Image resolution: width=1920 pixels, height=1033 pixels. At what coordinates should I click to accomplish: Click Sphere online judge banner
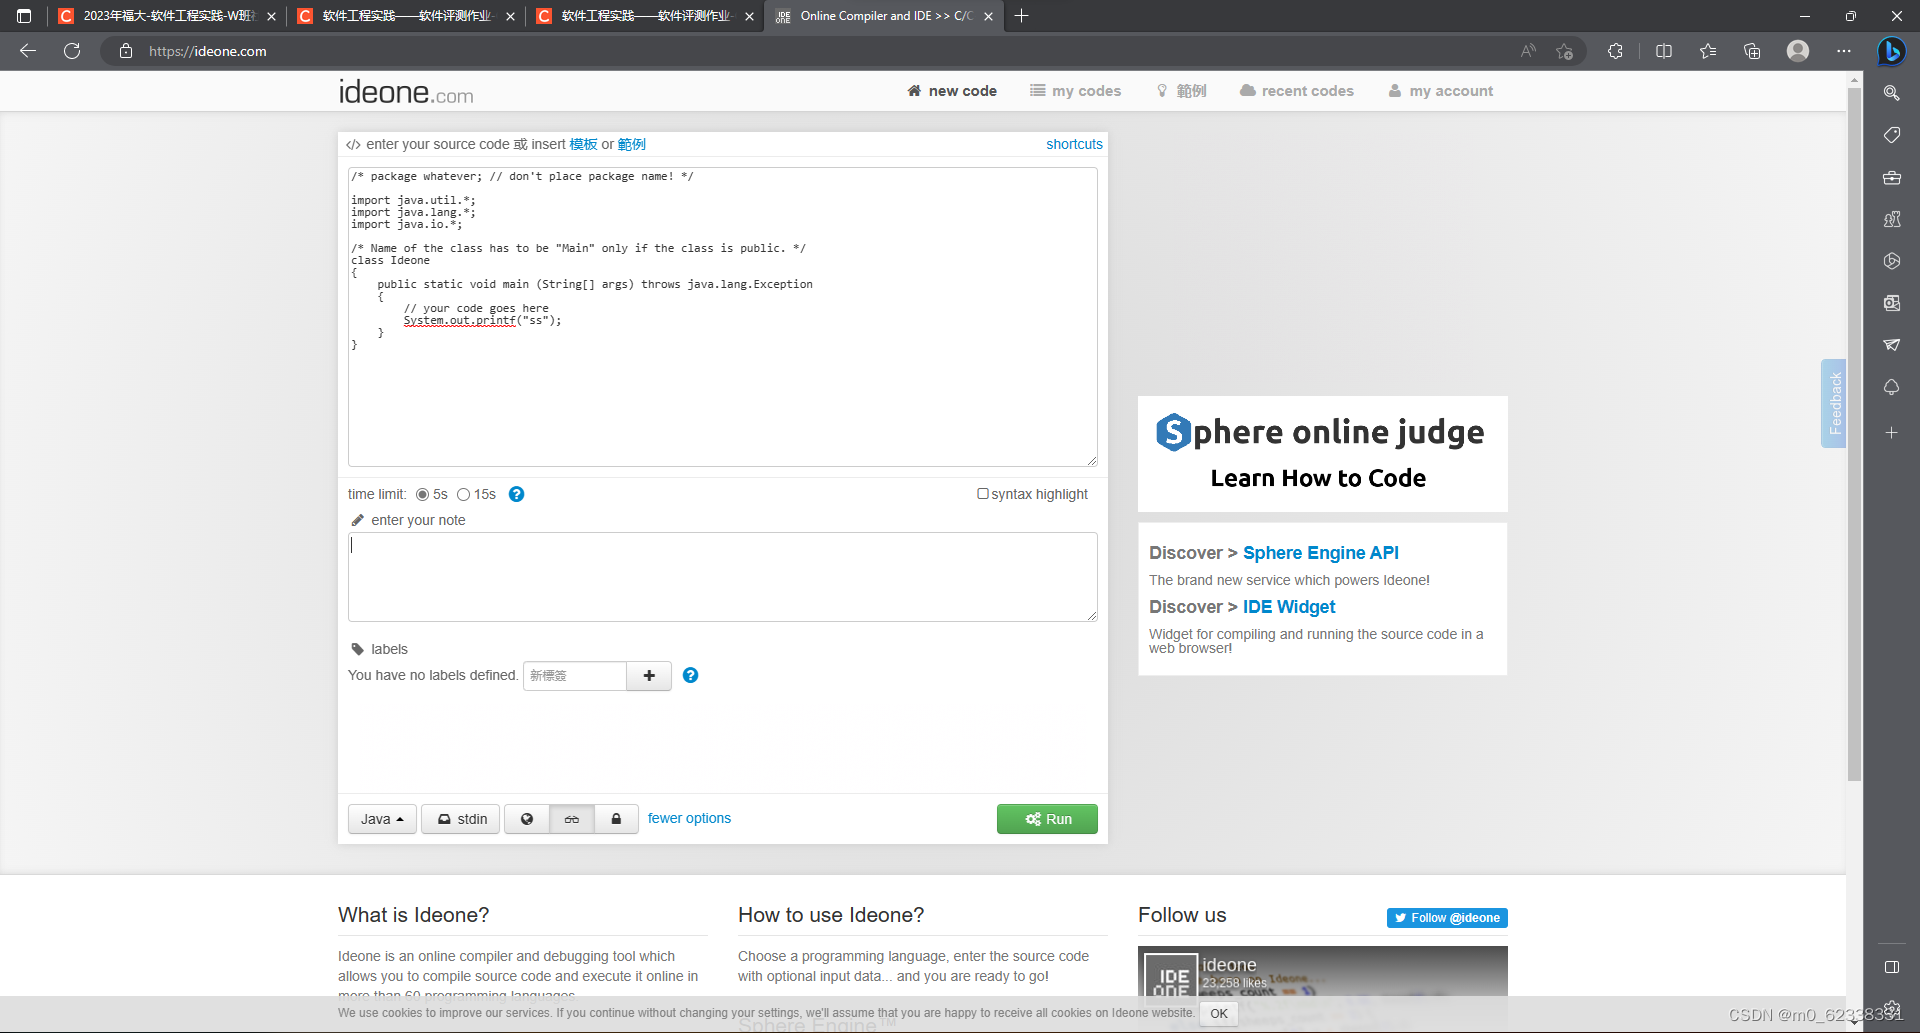1322,454
